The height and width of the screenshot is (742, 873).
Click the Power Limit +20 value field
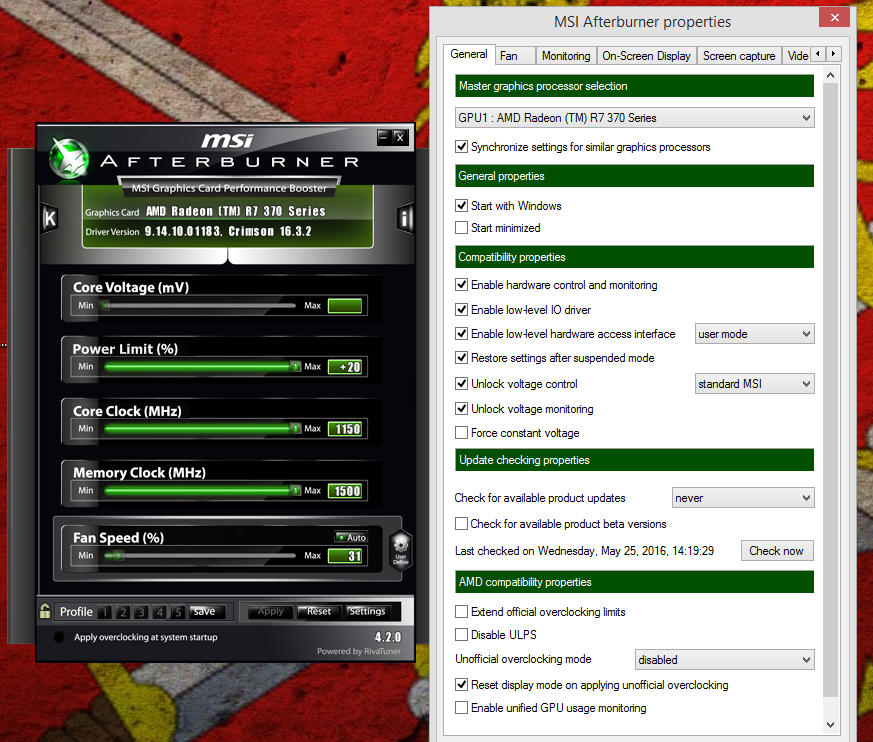pos(345,367)
